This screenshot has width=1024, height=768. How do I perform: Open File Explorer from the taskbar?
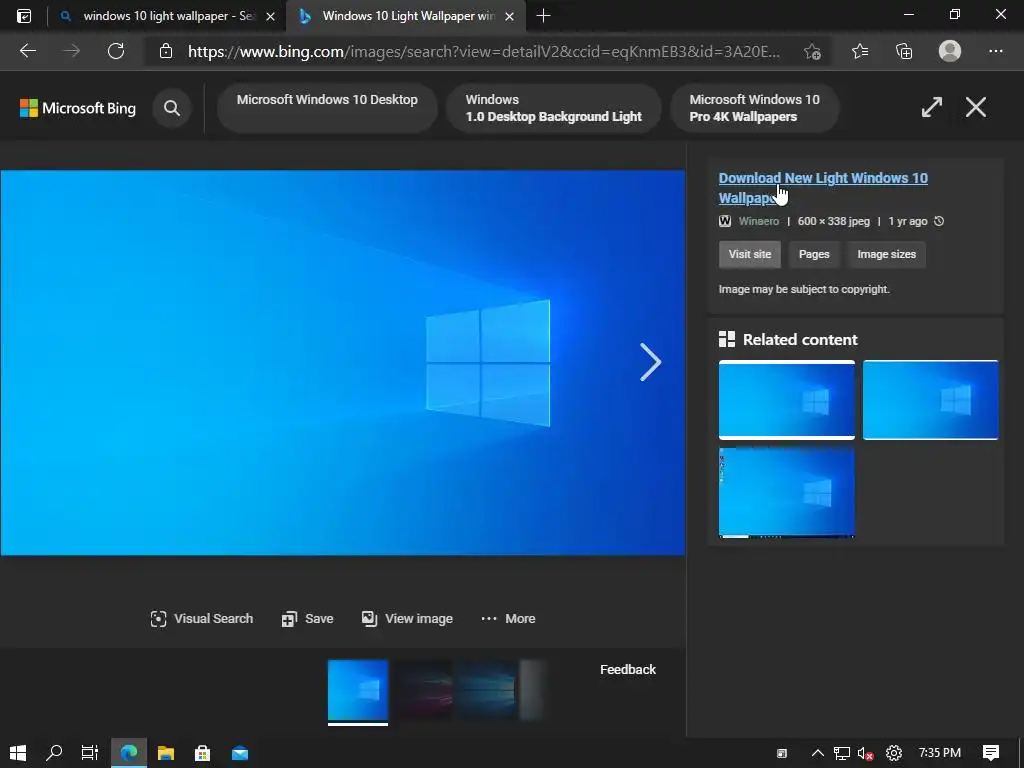166,753
